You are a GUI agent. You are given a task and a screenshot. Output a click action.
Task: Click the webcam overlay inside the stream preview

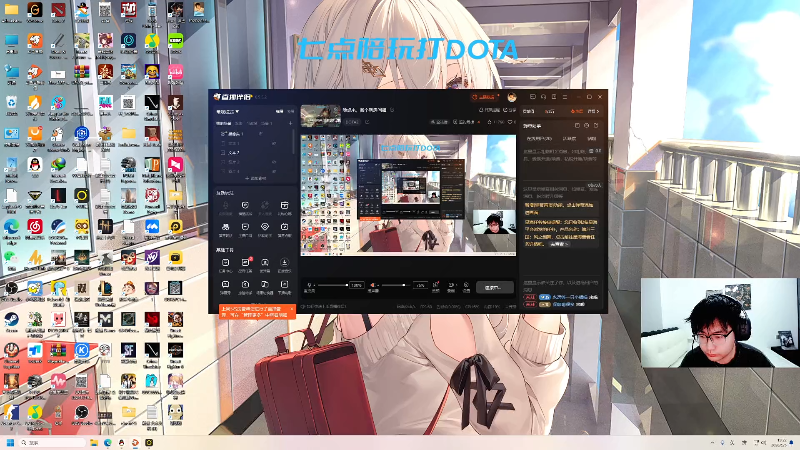pos(494,222)
